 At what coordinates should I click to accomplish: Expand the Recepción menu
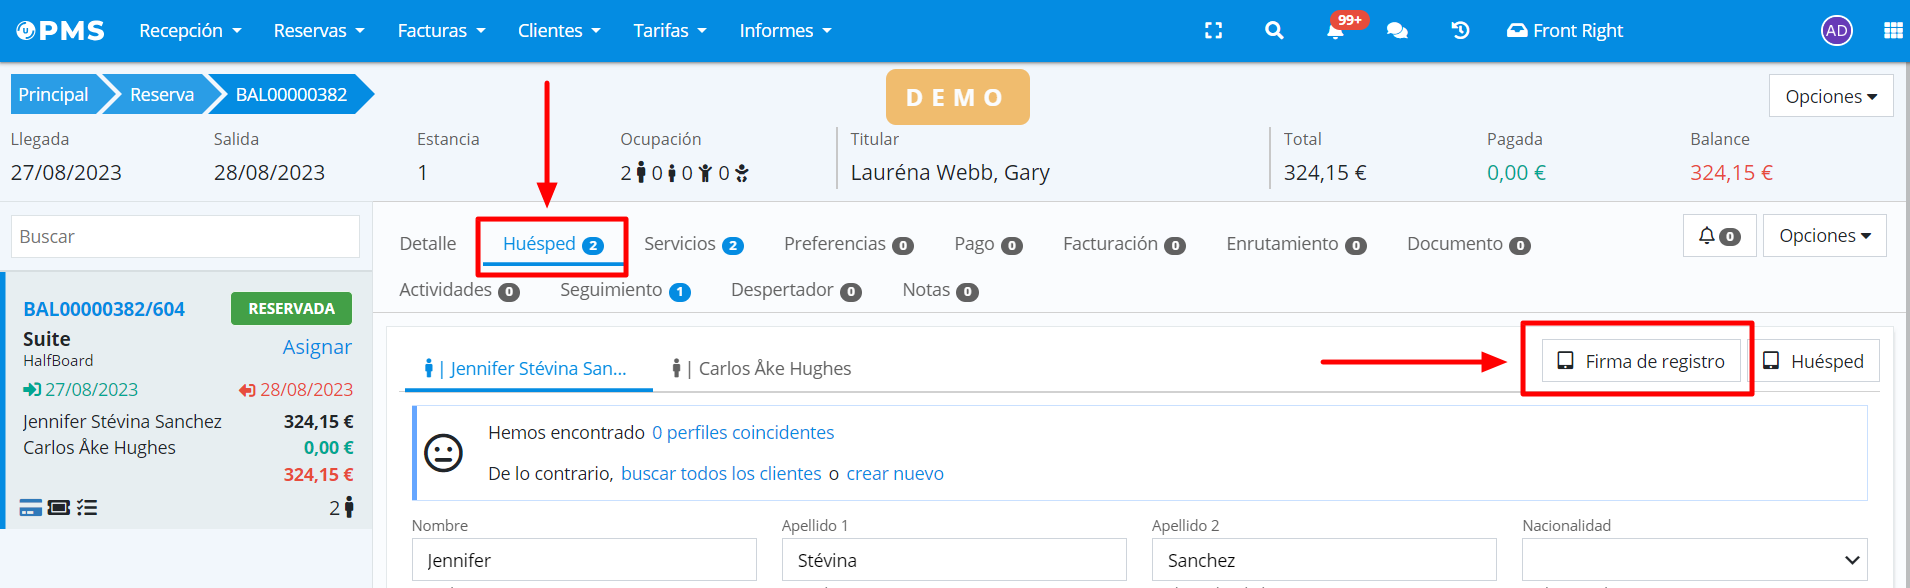[x=190, y=31]
